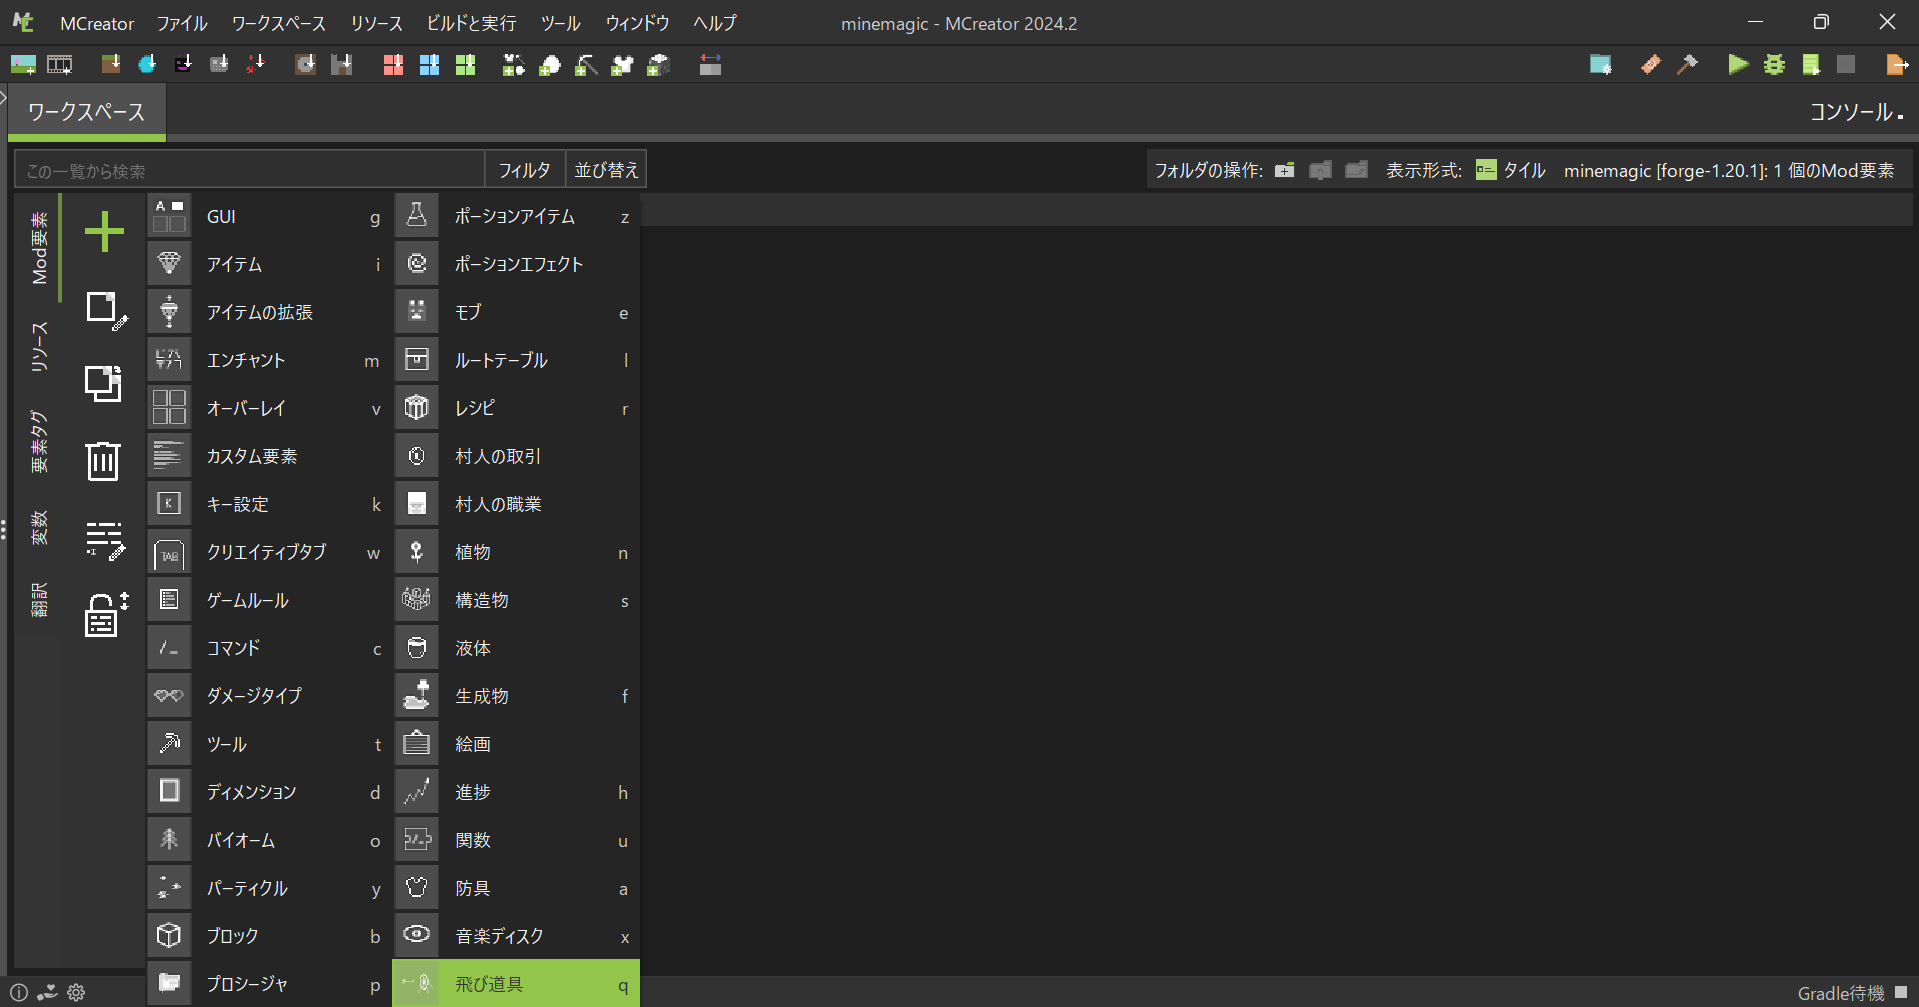Select the 変数 vertical tab
The image size is (1919, 1007).
coord(39,527)
